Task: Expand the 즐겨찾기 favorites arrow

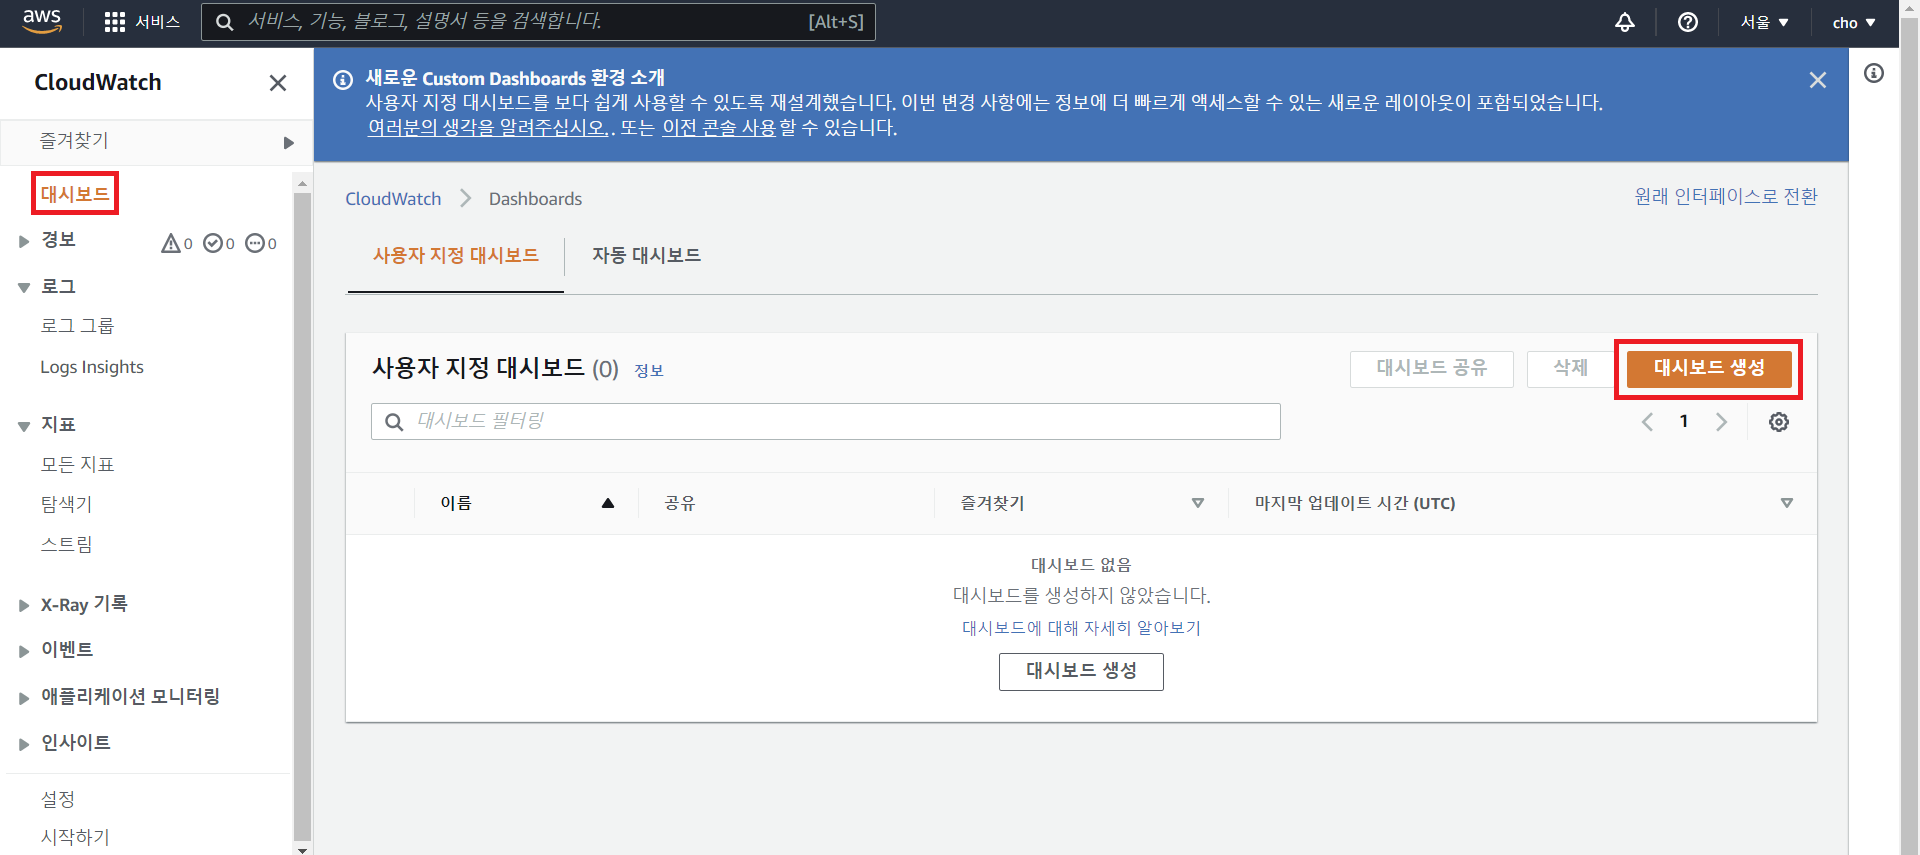Action: (x=288, y=142)
